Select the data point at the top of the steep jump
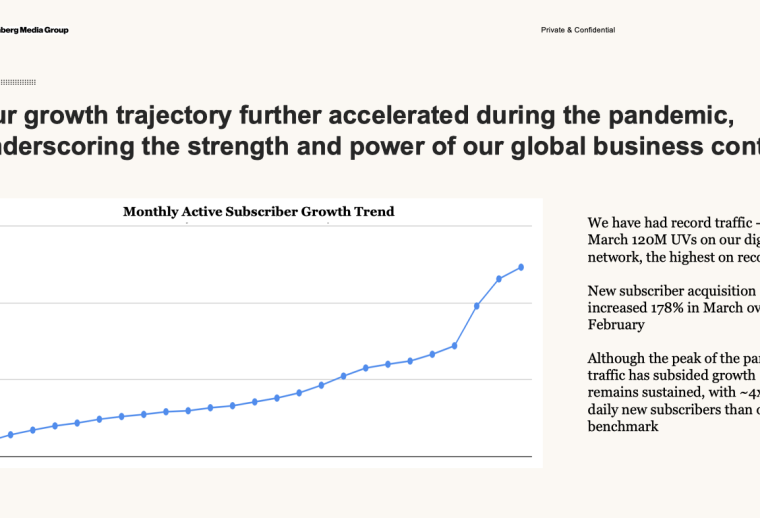The width and height of the screenshot is (760, 518). click(x=477, y=305)
